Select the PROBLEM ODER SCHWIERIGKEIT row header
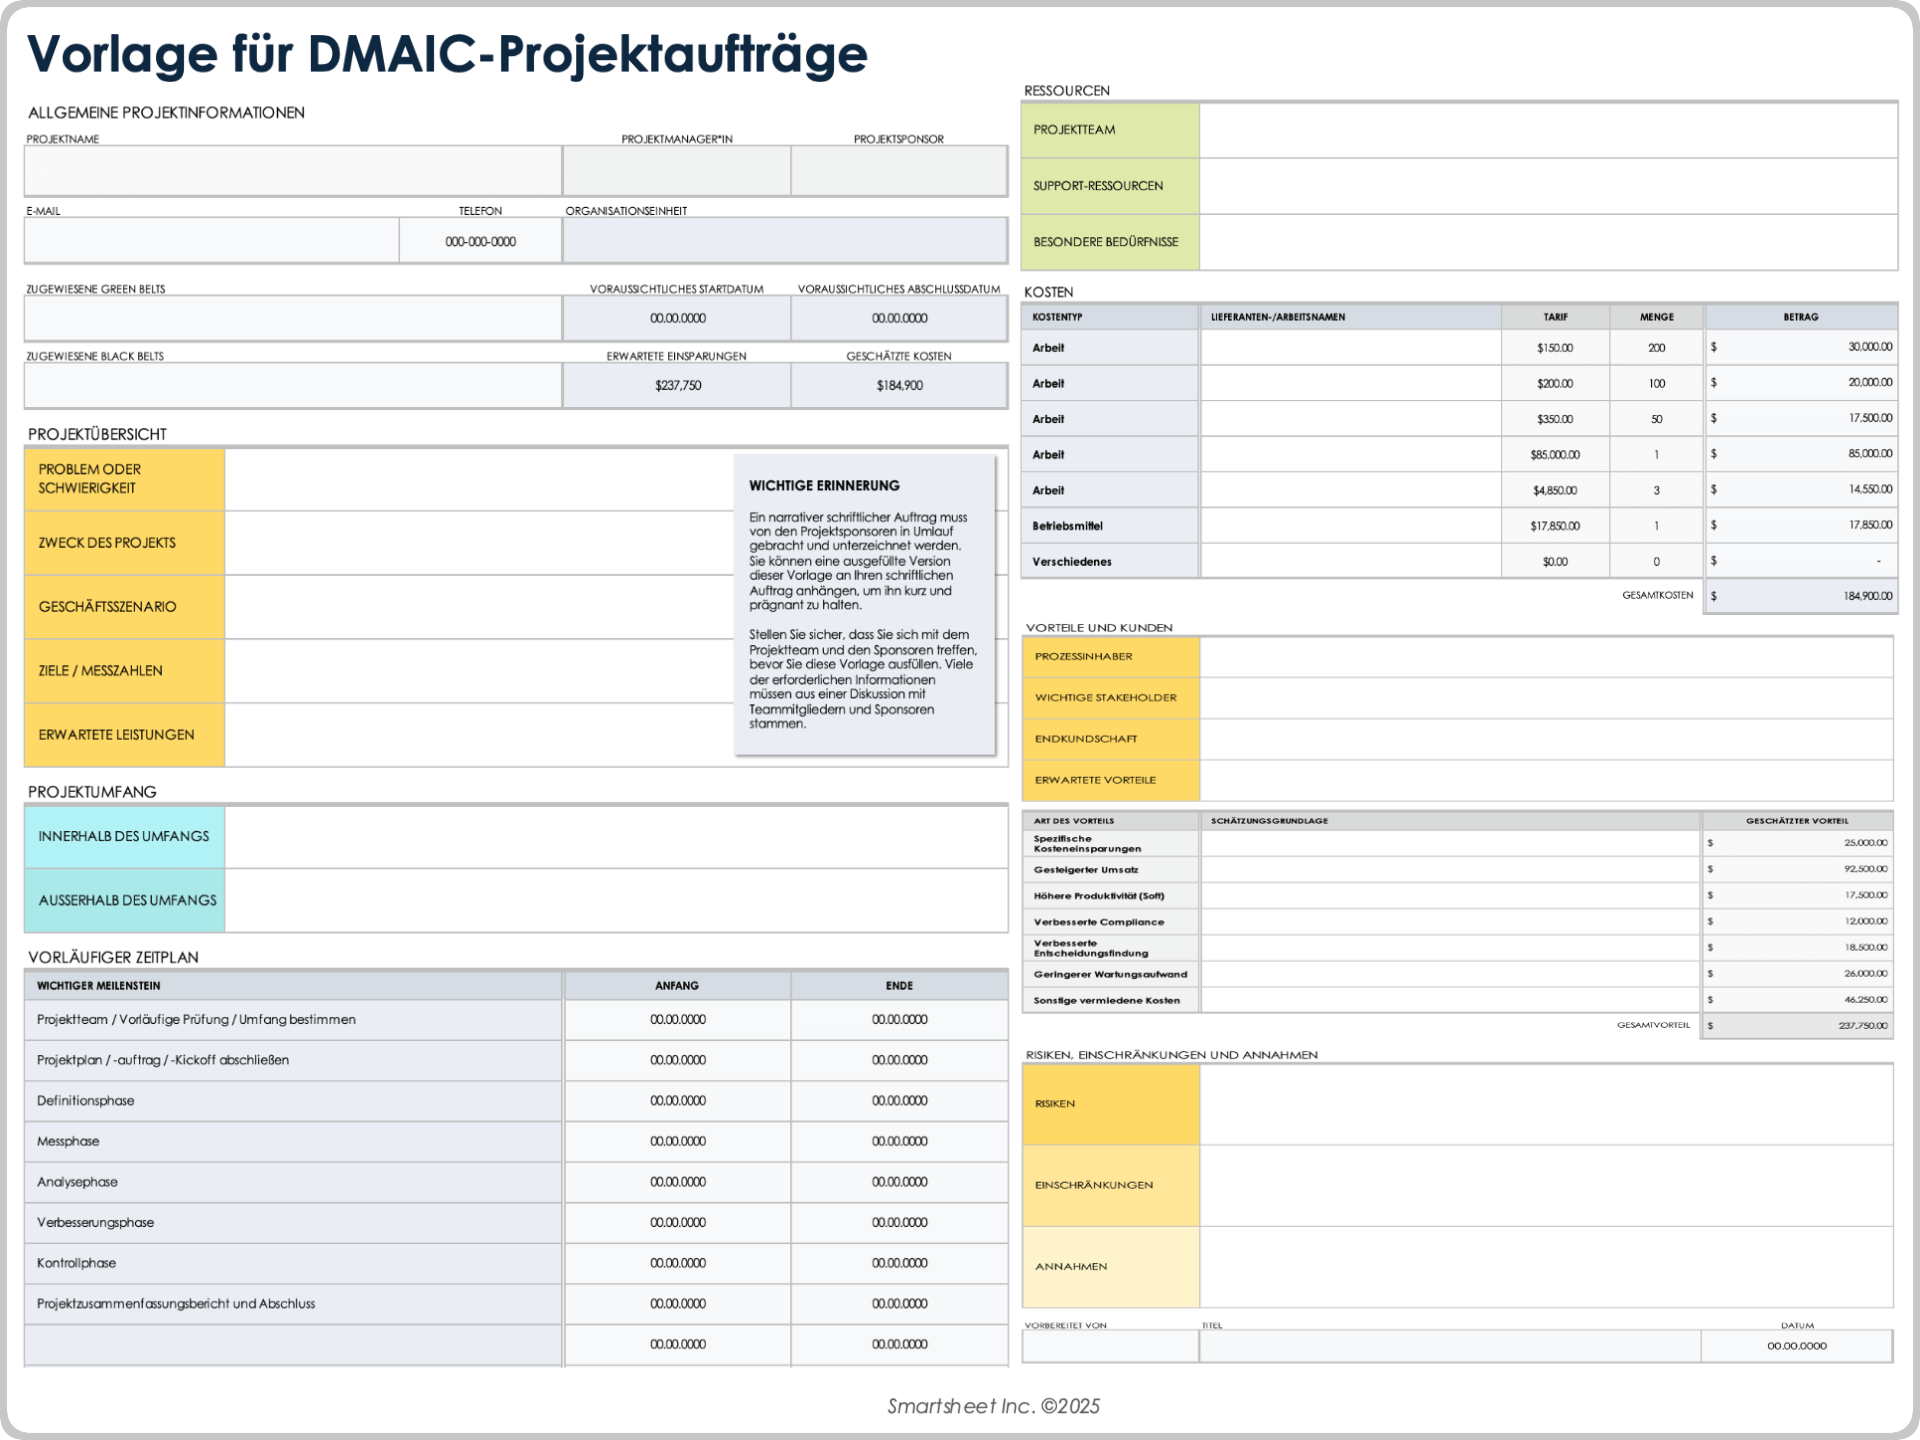The image size is (1920, 1440). [x=124, y=479]
